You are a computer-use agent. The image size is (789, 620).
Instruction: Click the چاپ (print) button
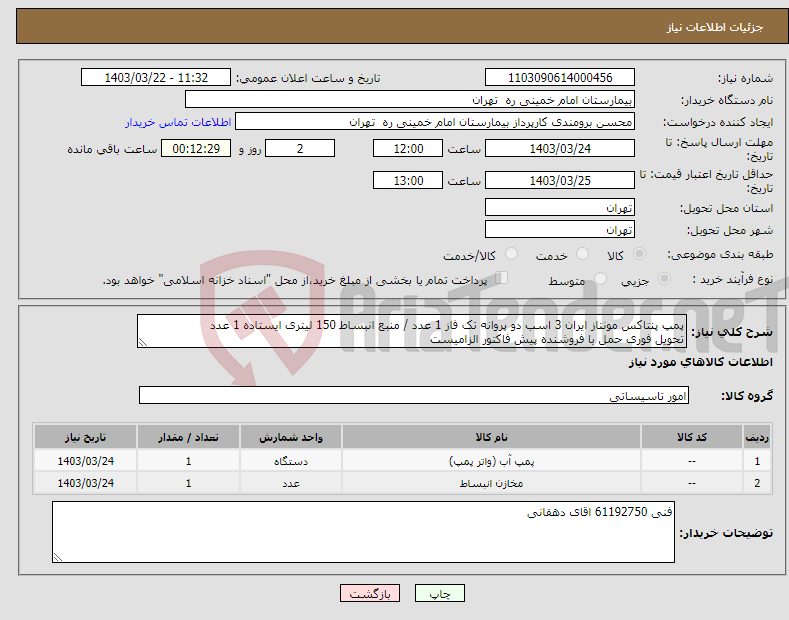(439, 593)
